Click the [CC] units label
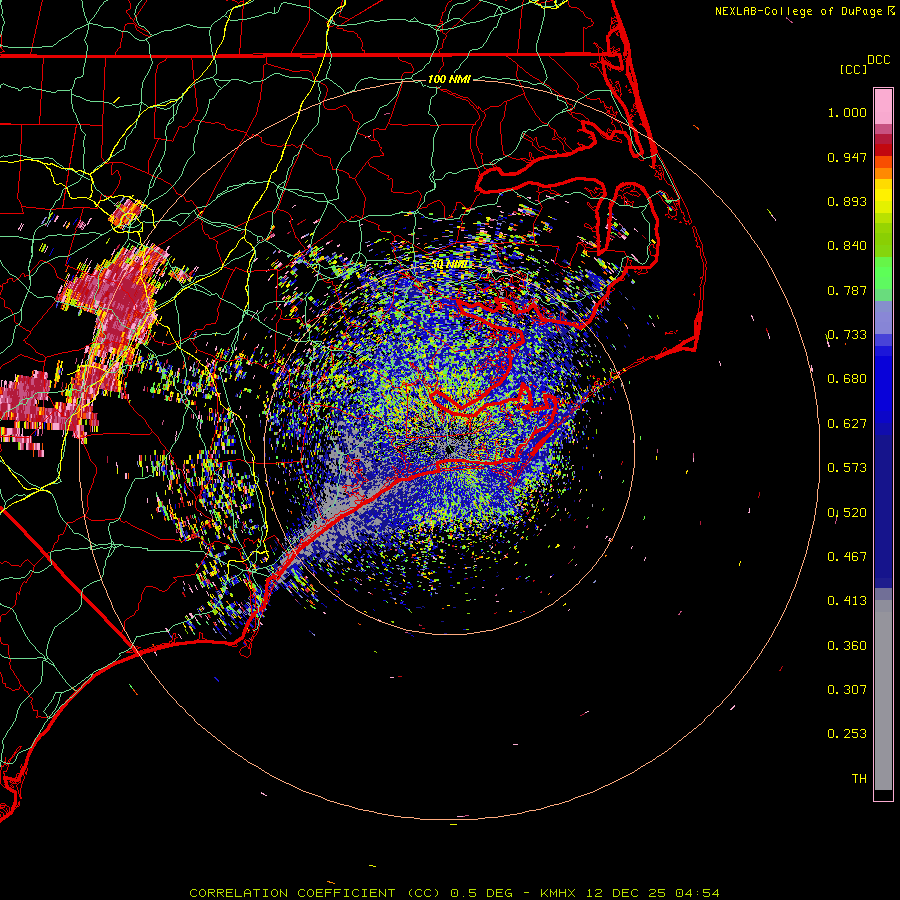Viewport: 900px width, 900px height. pos(853,69)
